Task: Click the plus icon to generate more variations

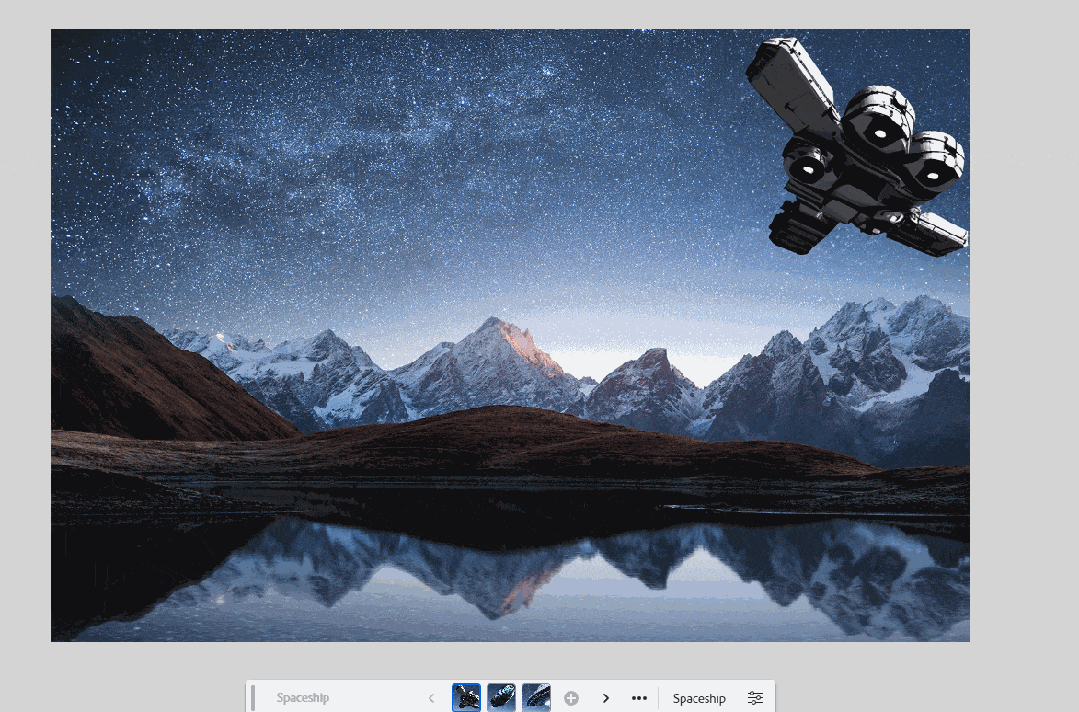Action: point(571,698)
